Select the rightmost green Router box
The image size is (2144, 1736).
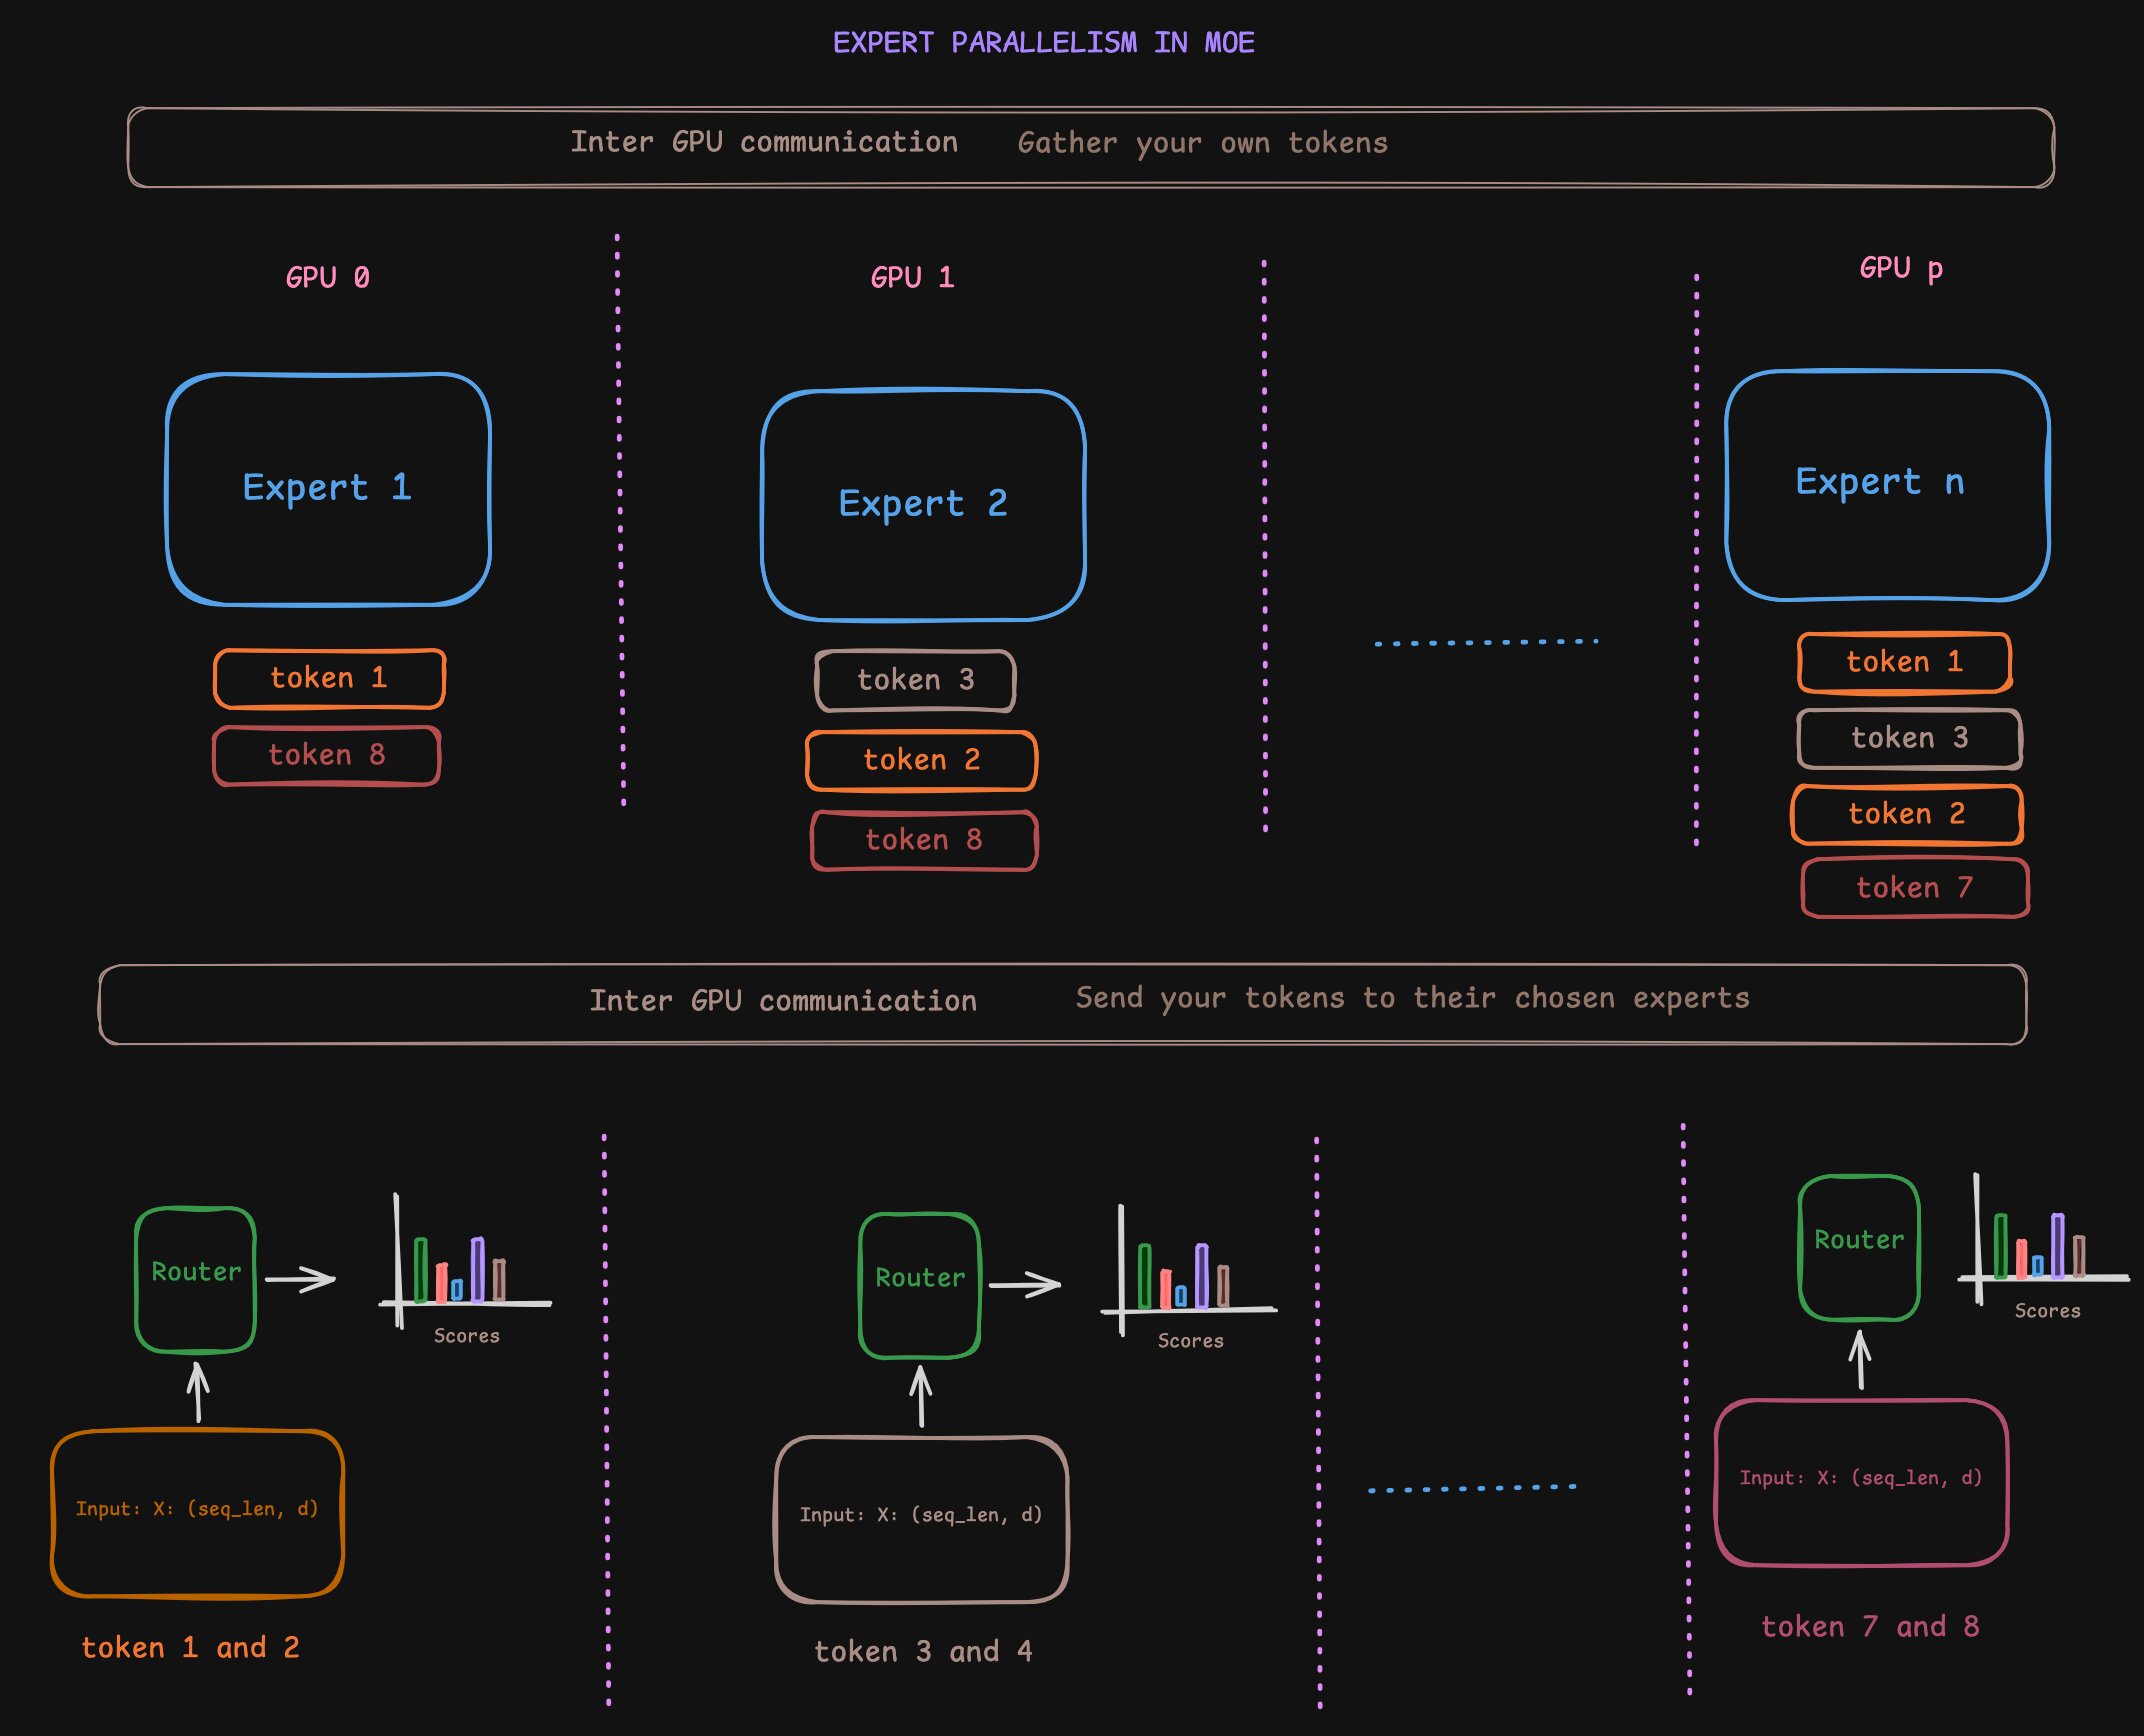(1858, 1247)
